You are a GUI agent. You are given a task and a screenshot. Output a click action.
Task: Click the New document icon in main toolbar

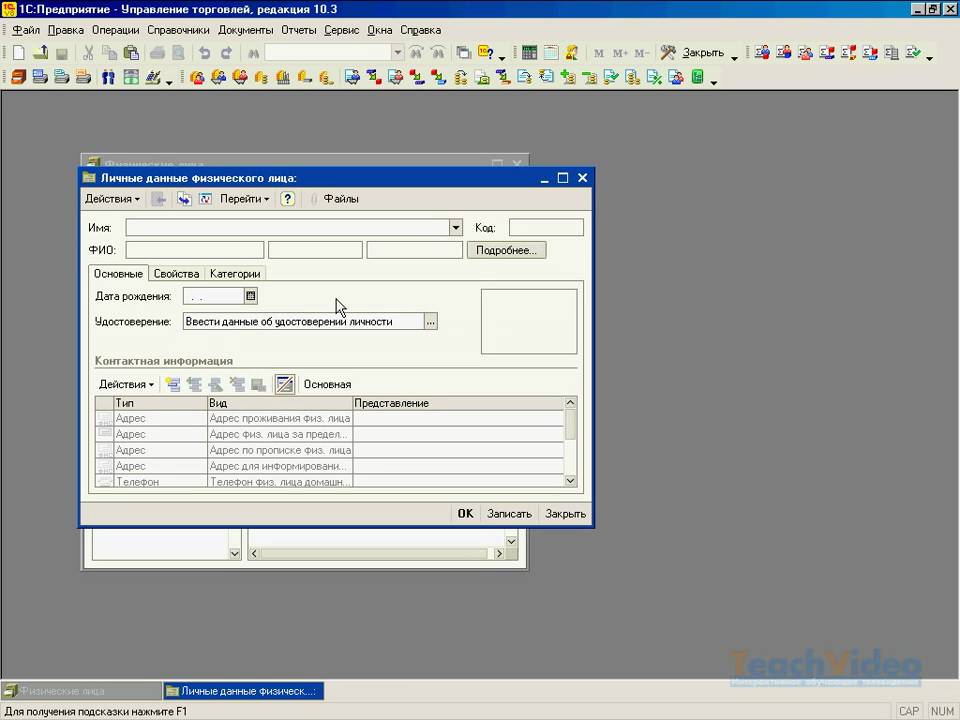point(18,53)
